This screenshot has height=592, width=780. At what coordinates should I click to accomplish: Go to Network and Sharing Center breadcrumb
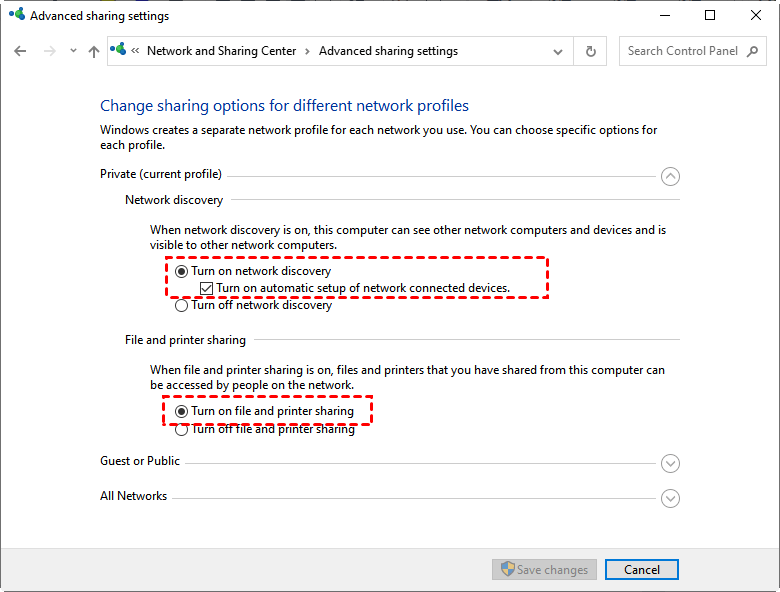[221, 51]
